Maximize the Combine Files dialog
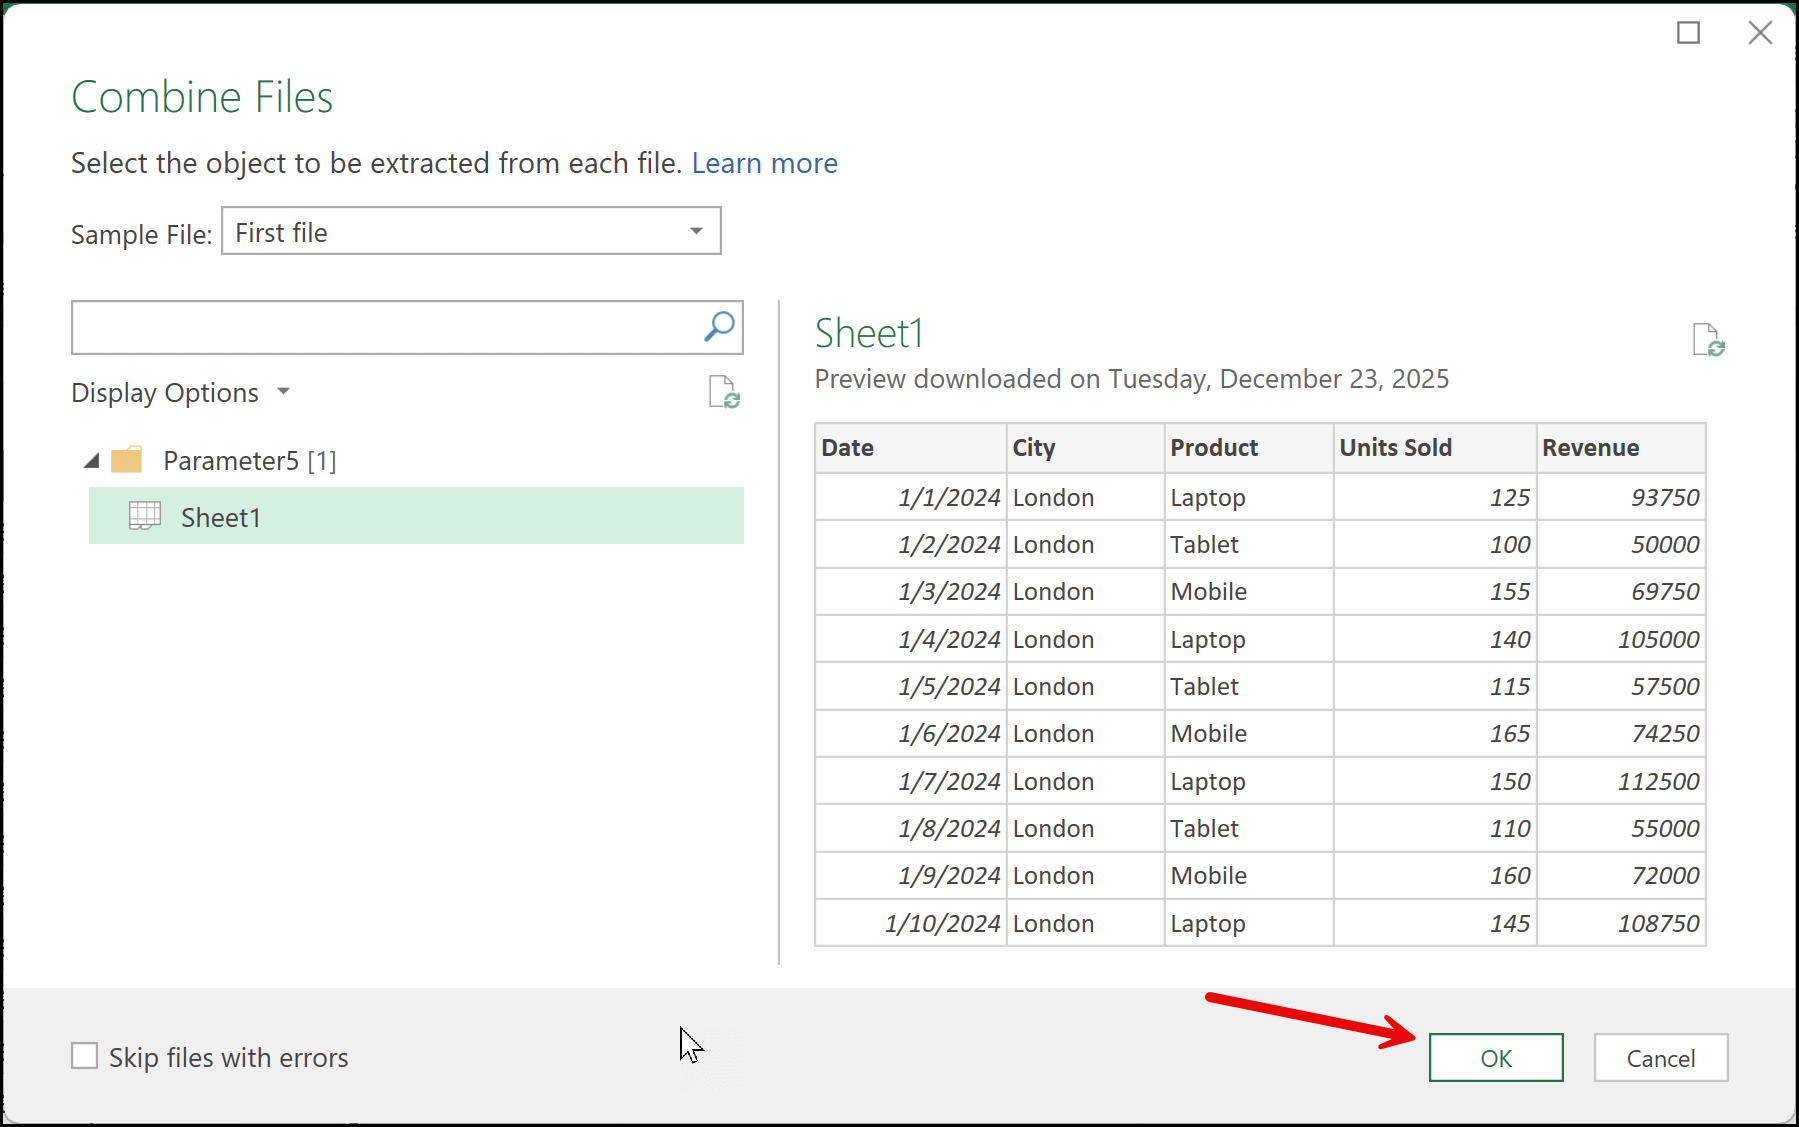Viewport: 1799px width, 1127px height. 1688,33
